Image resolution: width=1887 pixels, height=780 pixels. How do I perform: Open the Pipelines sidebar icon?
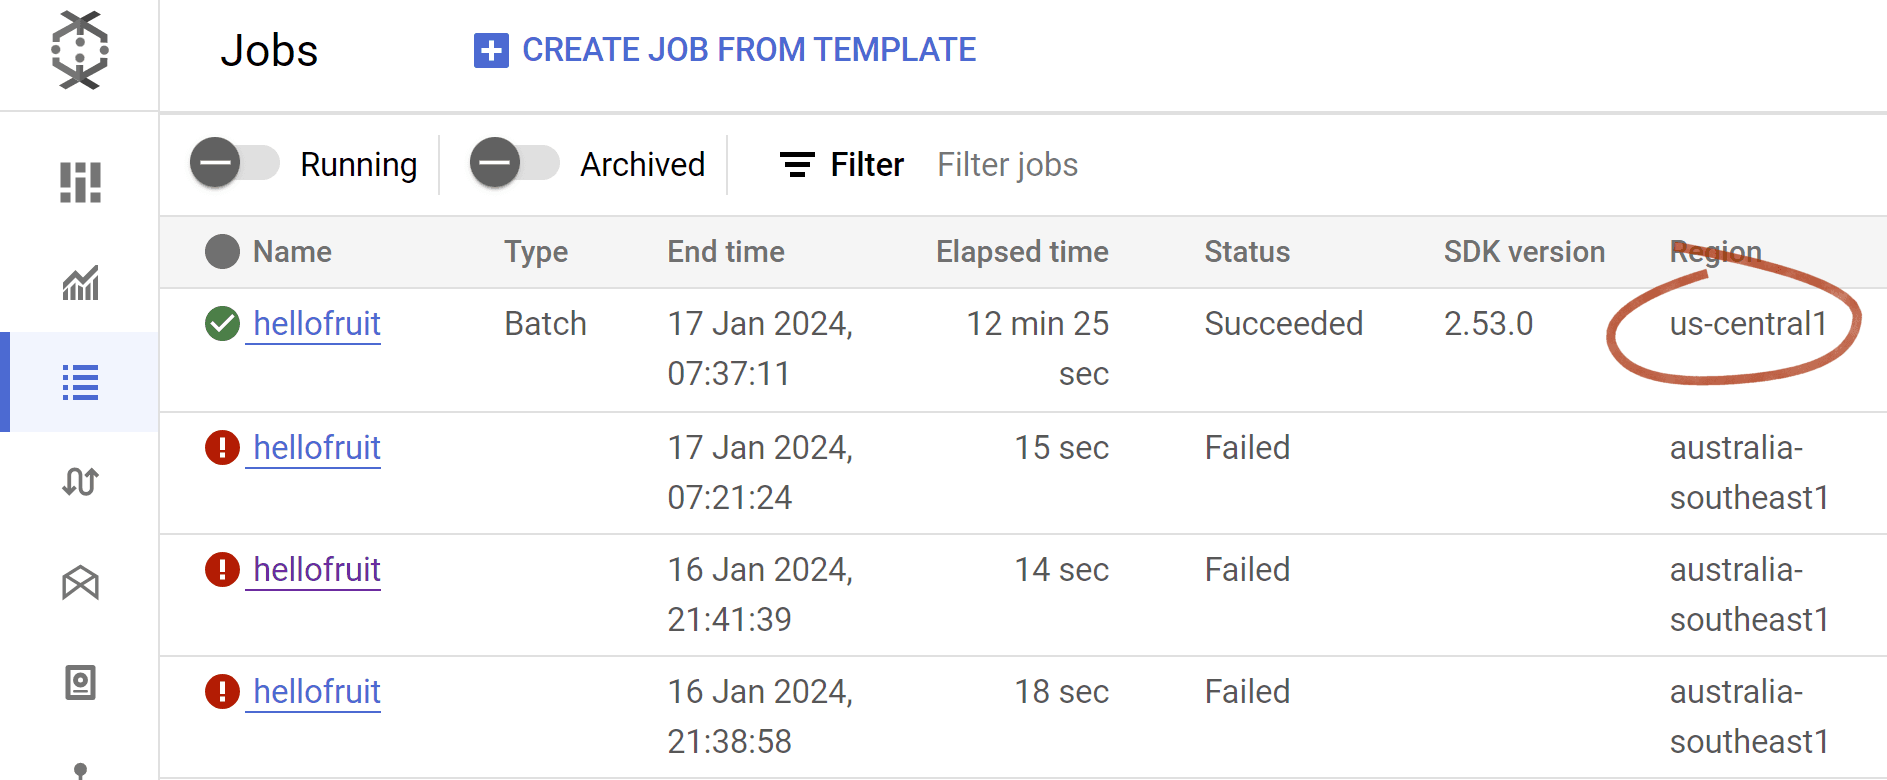80,482
